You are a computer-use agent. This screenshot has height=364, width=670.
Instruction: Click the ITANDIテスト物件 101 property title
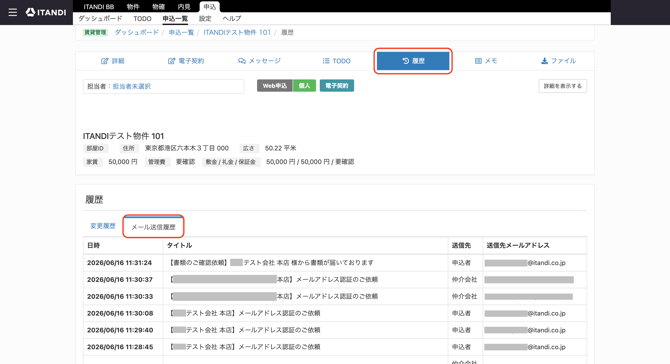123,136
